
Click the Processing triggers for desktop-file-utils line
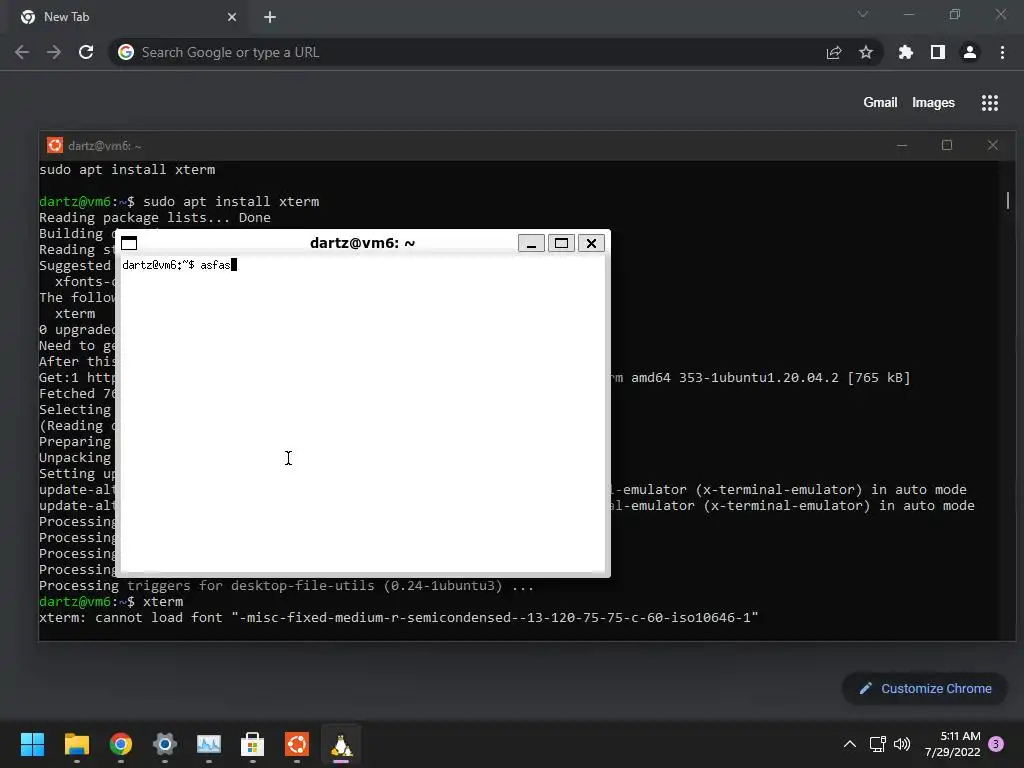tap(286, 585)
